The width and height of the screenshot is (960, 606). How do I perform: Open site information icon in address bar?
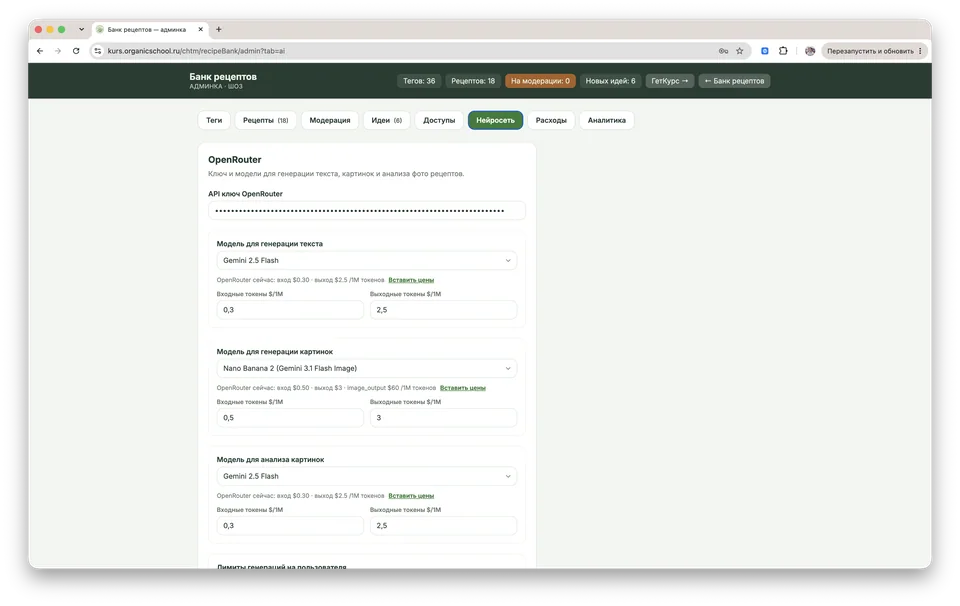98,51
